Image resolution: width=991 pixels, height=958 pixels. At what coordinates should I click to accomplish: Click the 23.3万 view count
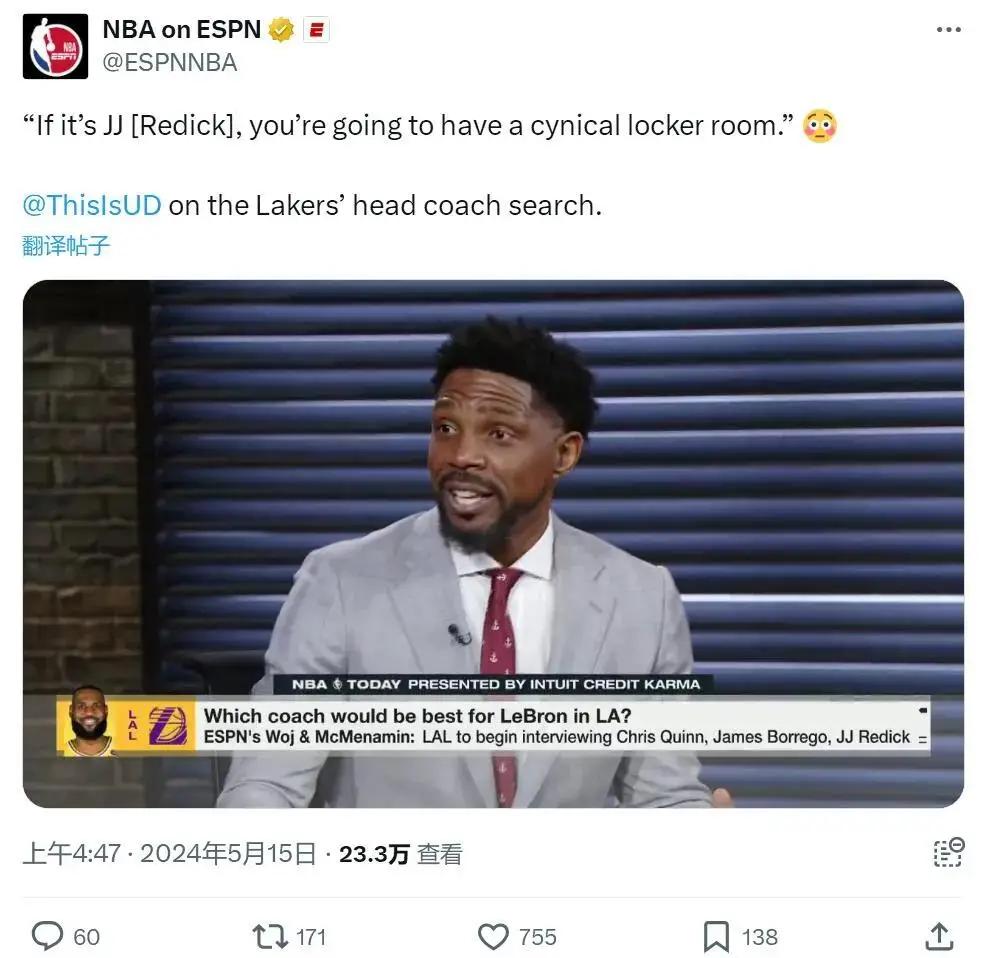(374, 854)
